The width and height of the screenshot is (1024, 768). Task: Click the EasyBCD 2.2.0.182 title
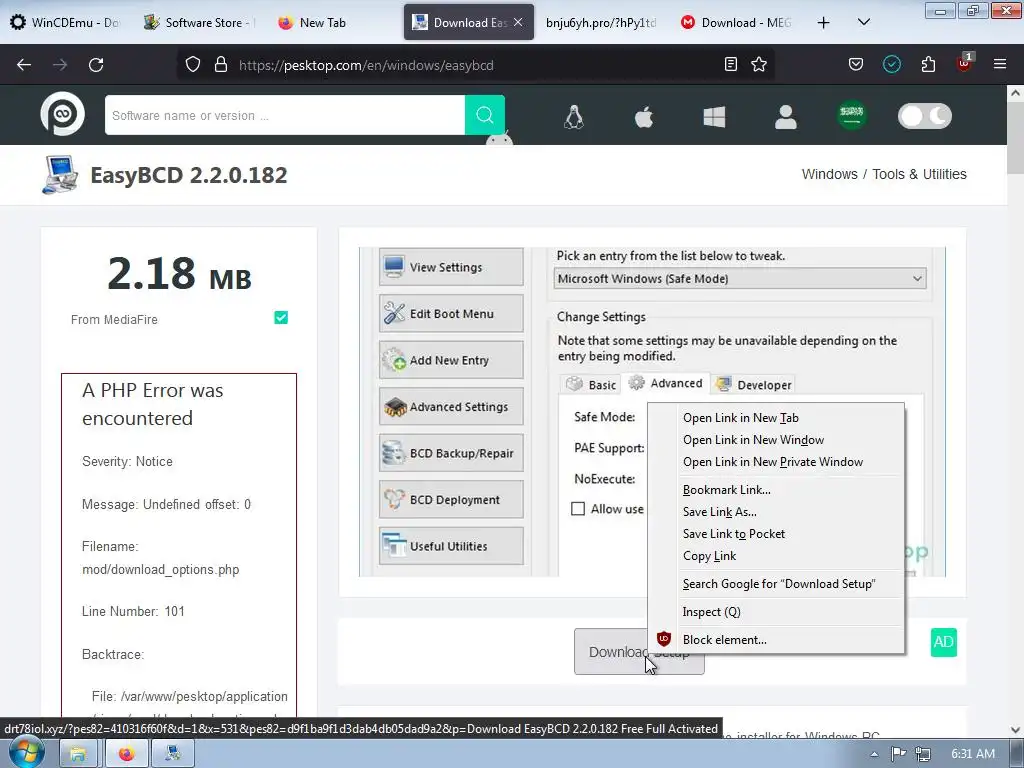click(189, 175)
